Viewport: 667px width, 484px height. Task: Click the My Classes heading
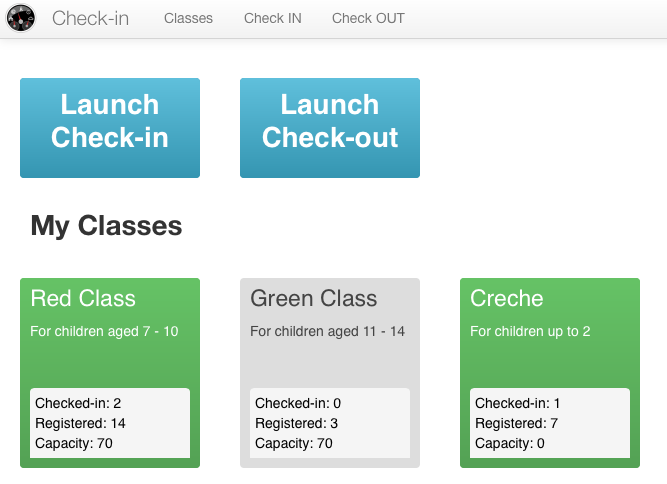coord(106,225)
